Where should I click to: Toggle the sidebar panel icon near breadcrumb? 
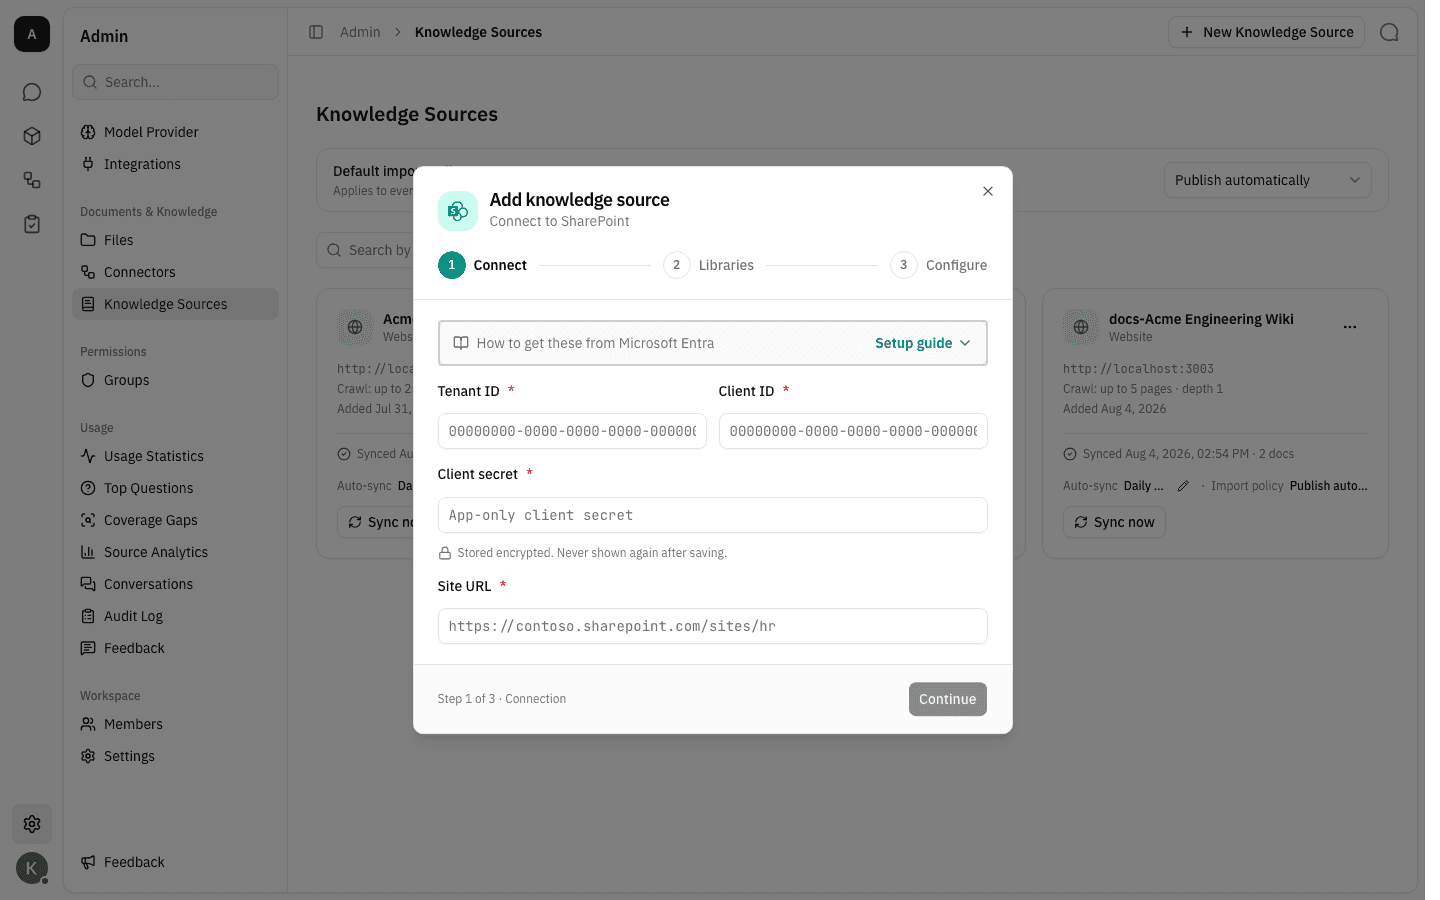(x=316, y=32)
